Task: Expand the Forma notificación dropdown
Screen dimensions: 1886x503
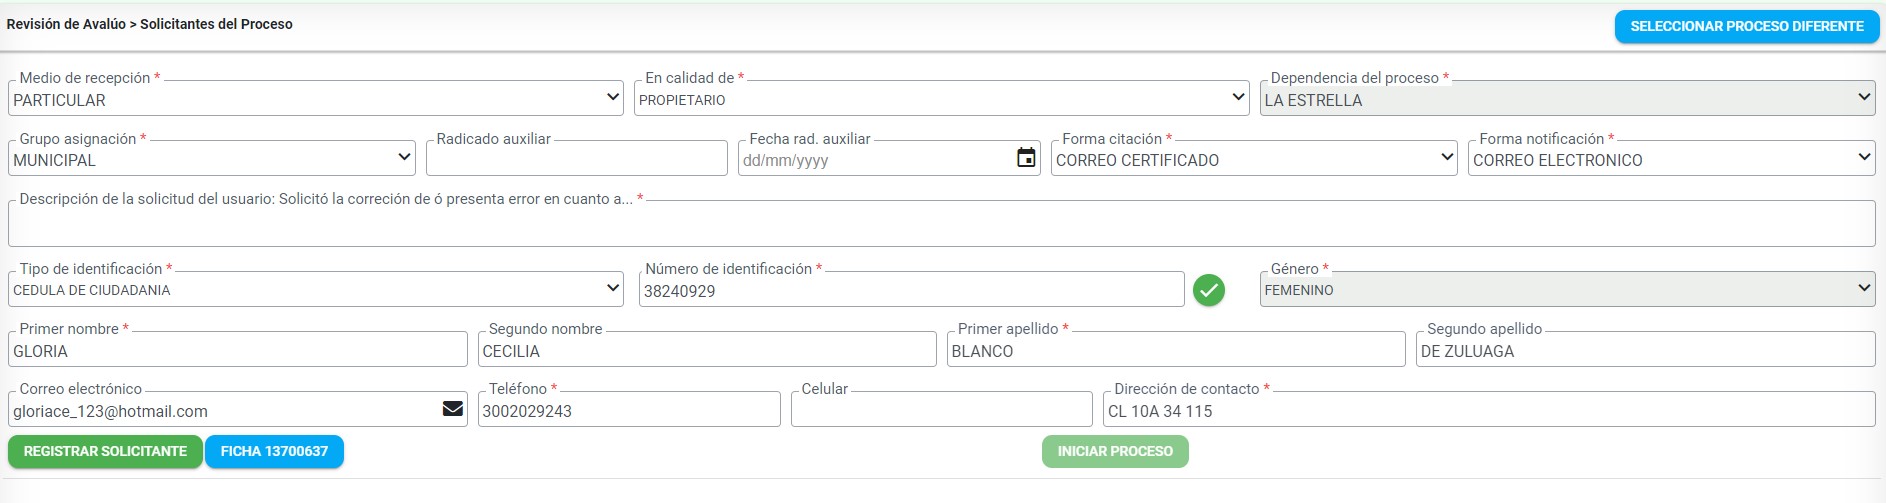Action: point(1670,159)
